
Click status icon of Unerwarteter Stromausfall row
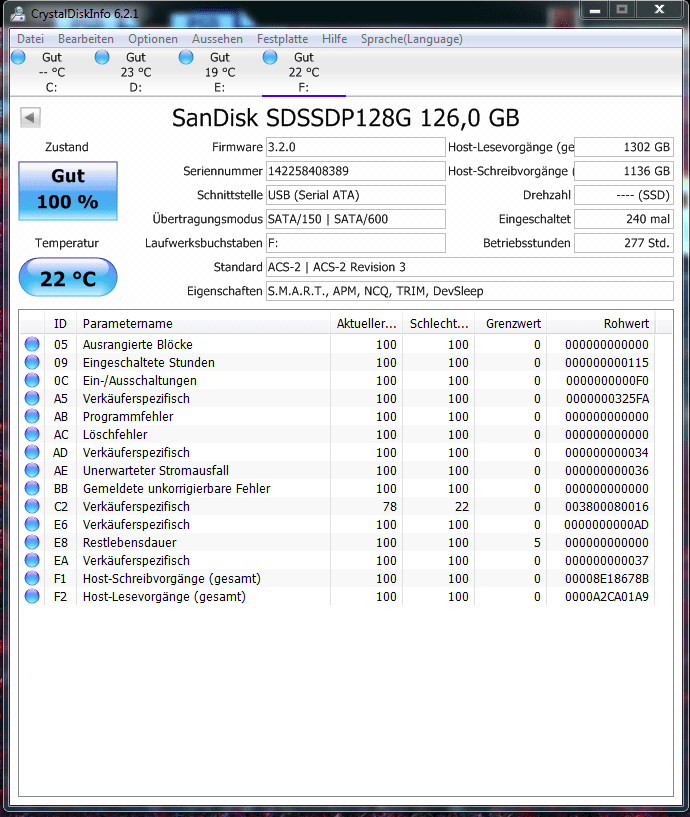pos(32,470)
